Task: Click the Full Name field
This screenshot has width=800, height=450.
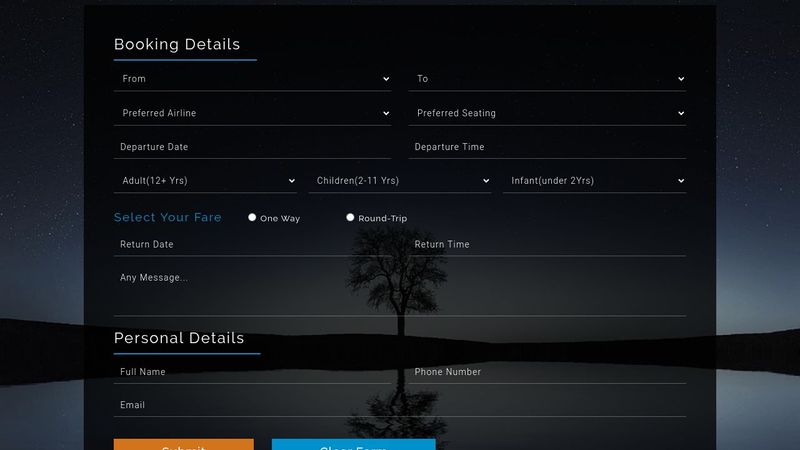Action: pos(253,372)
